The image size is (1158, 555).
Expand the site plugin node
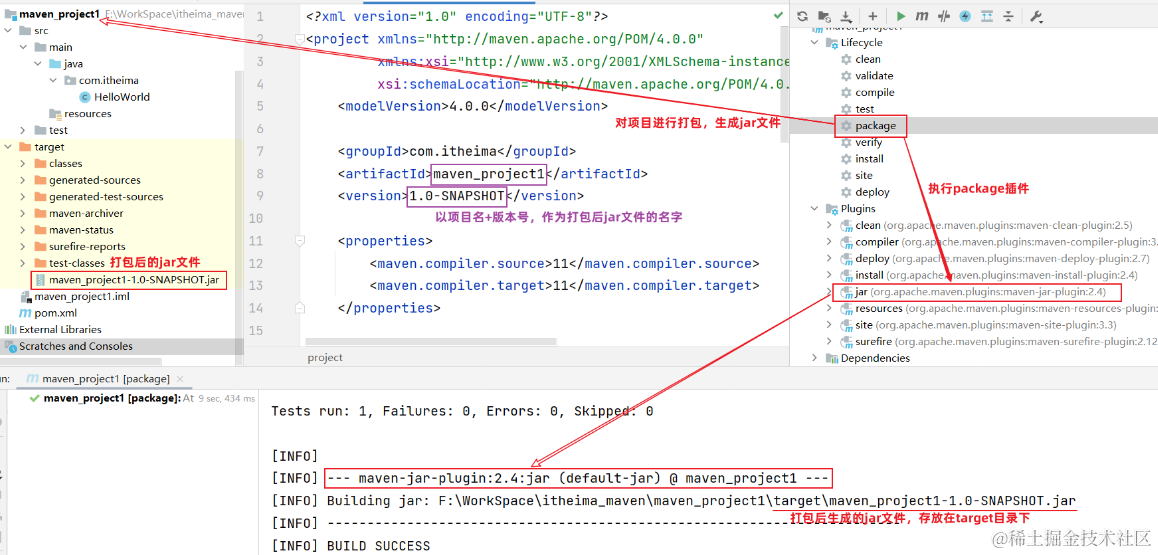coord(830,325)
